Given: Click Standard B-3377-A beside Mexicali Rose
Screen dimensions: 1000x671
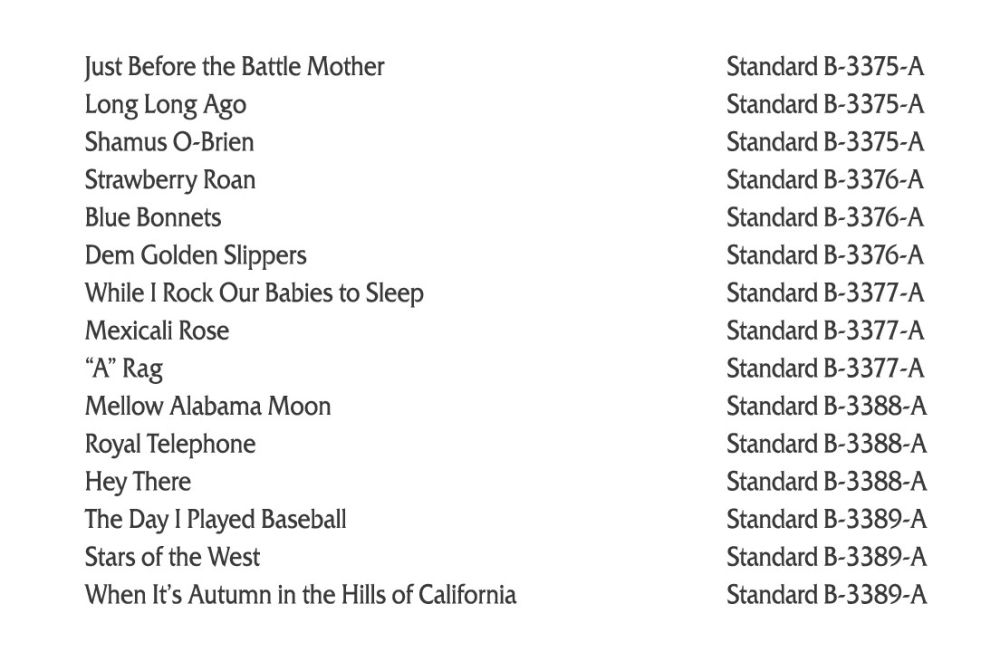Looking at the screenshot, I should coord(825,330).
